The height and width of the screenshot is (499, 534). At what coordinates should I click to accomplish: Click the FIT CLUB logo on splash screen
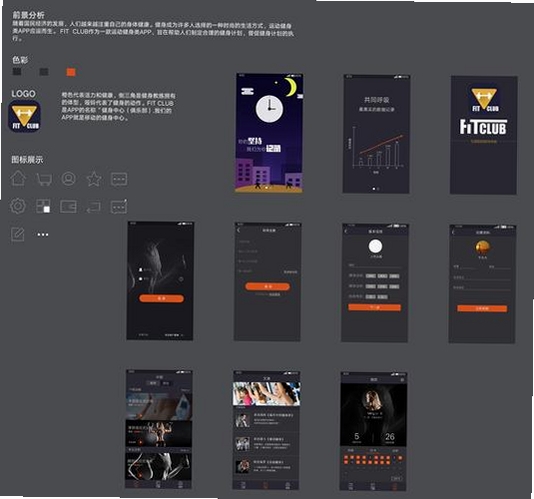click(484, 100)
